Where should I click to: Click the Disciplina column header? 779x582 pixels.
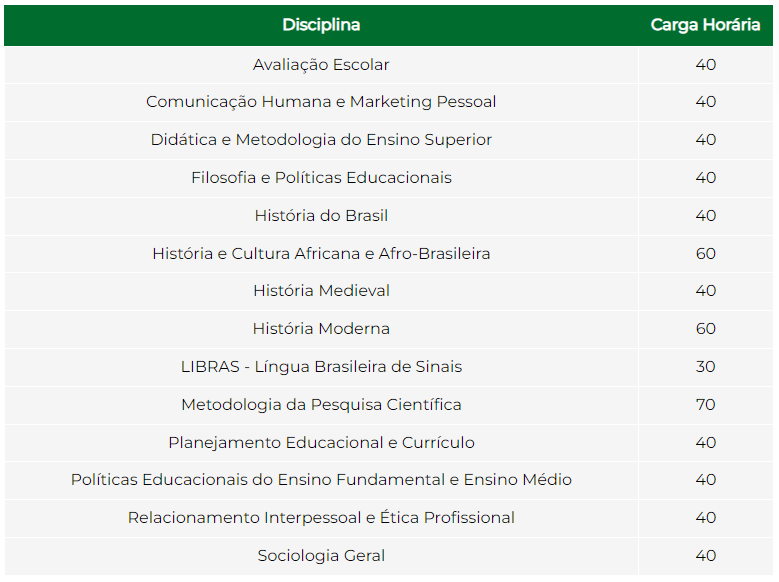tap(321, 25)
